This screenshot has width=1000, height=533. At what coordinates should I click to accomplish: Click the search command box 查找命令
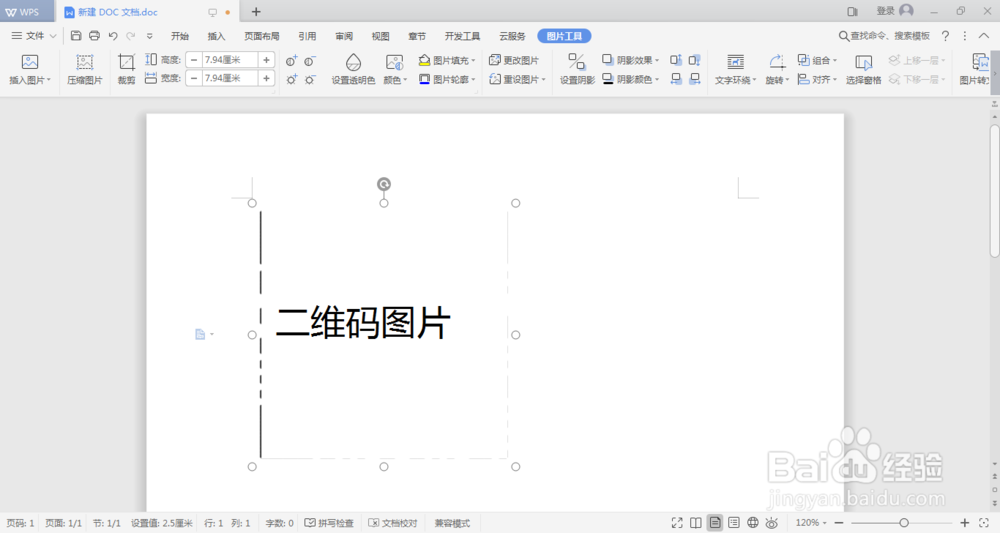(884, 36)
